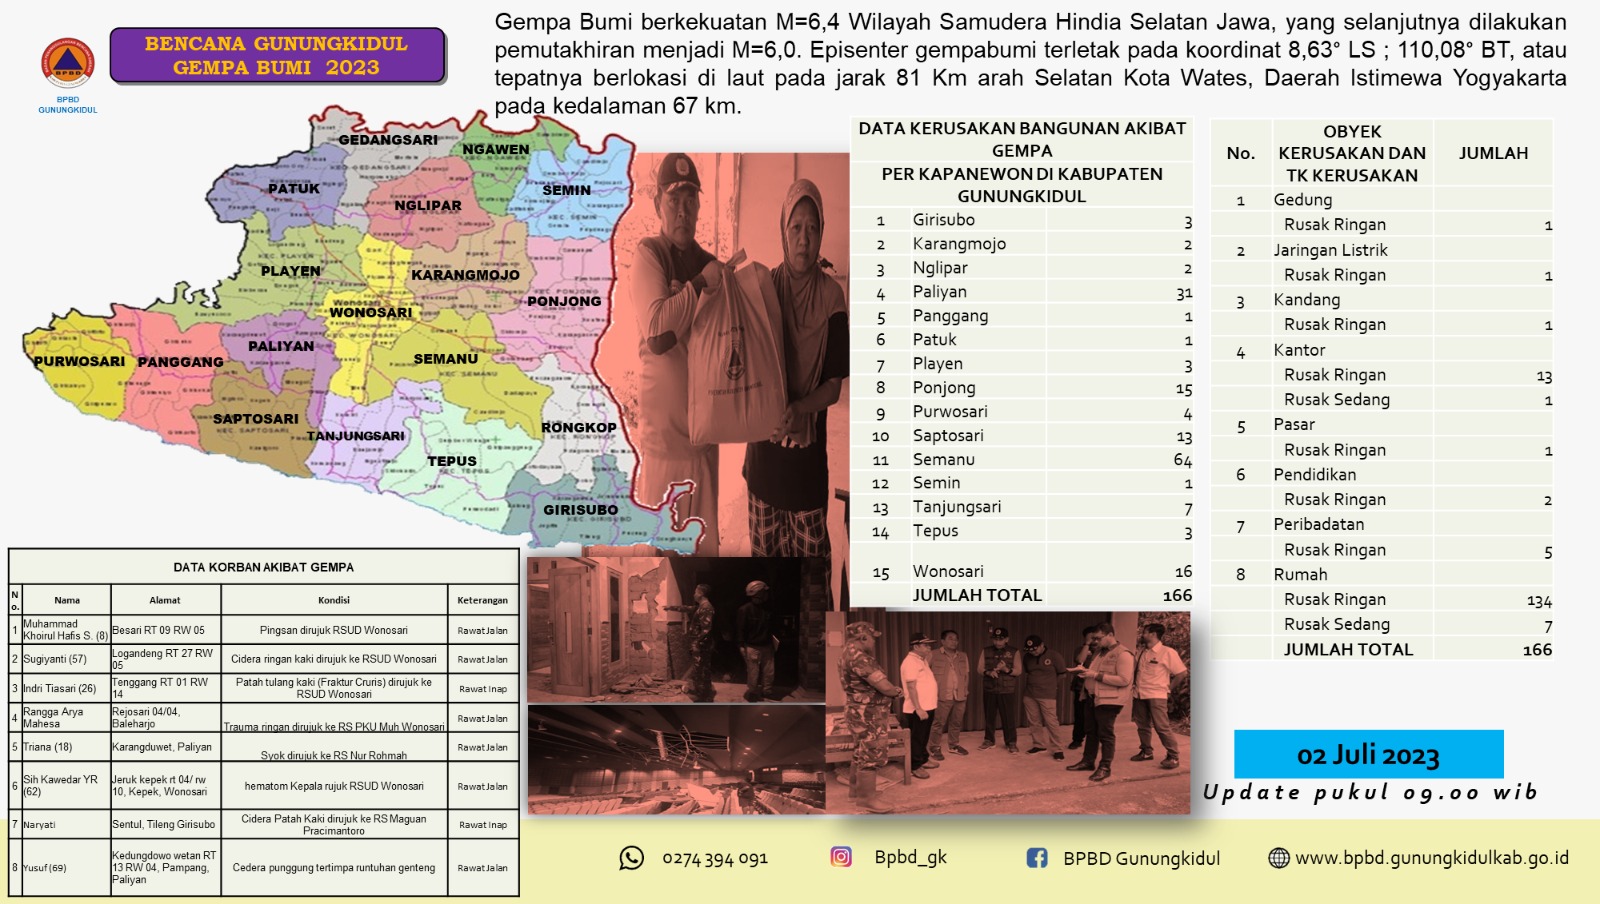Click the address Sentul, Tileng Girisubo

click(164, 824)
